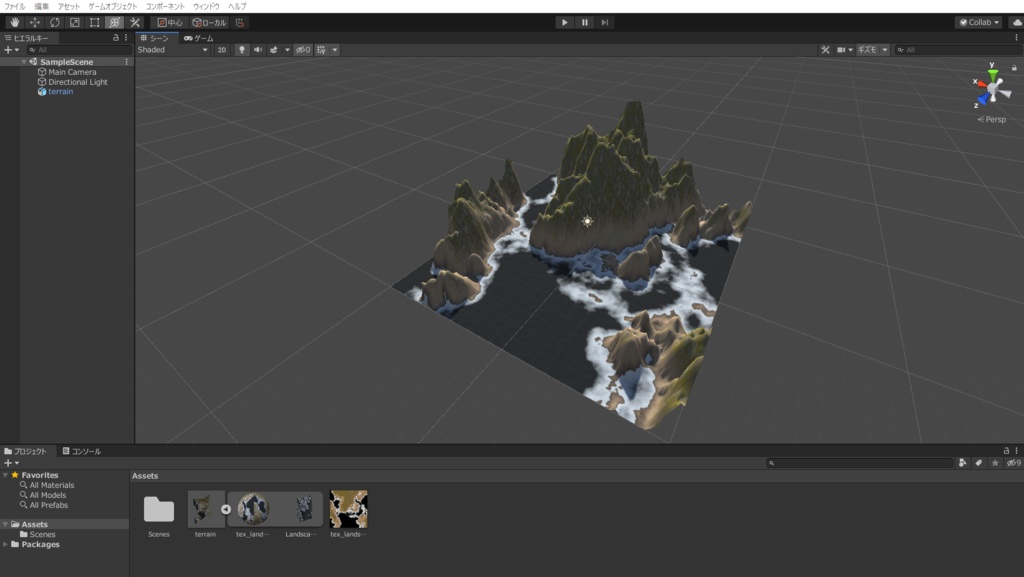Image resolution: width=1024 pixels, height=577 pixels.
Task: Select the Move tool
Action: tap(36, 21)
